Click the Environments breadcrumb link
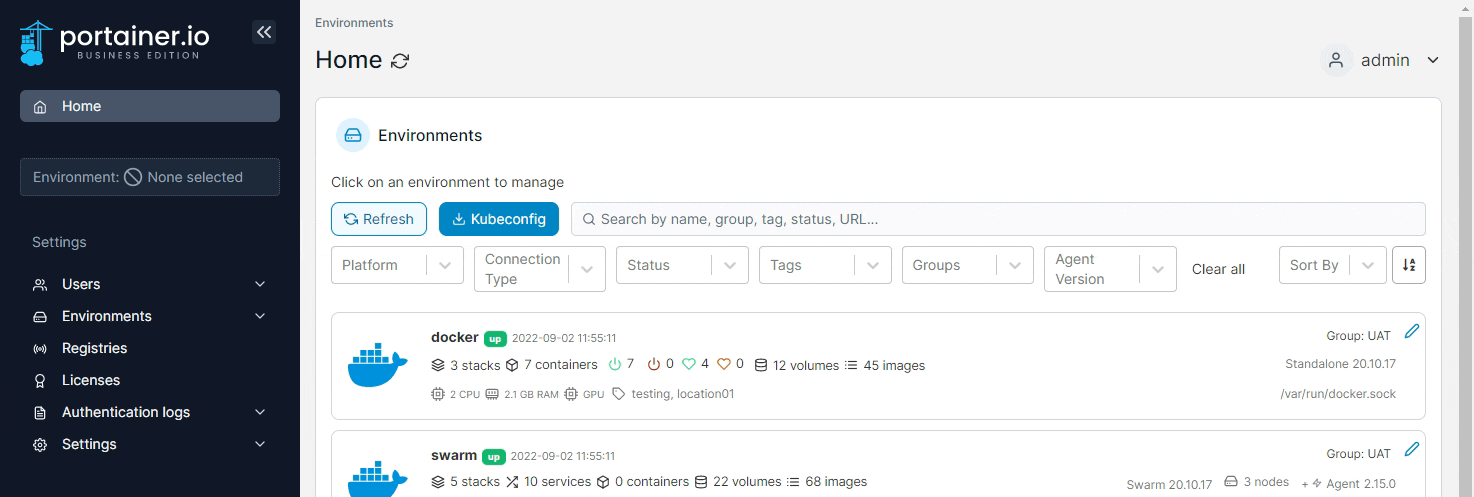 [354, 22]
